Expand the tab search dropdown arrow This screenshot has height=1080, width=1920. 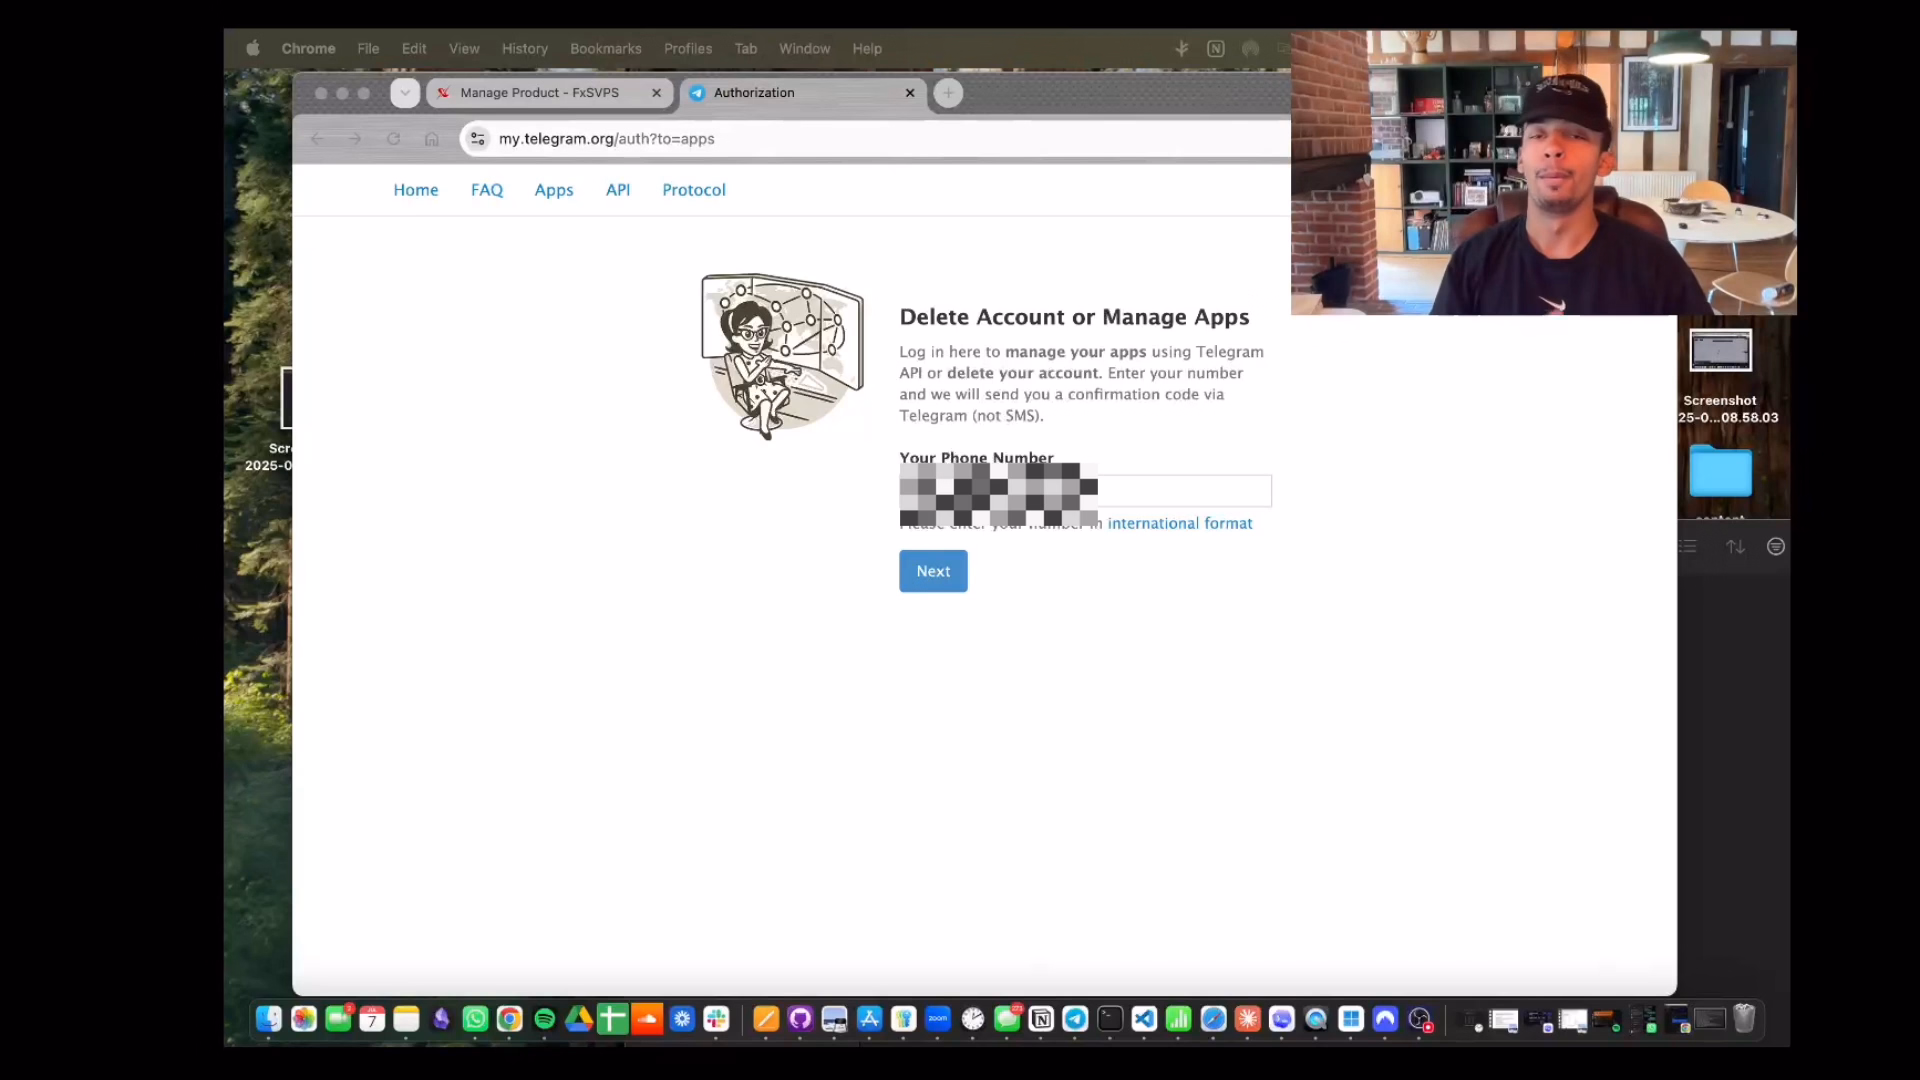tap(405, 93)
